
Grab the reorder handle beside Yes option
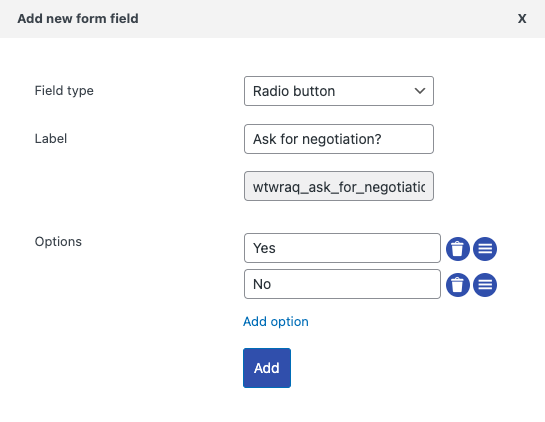click(x=485, y=249)
